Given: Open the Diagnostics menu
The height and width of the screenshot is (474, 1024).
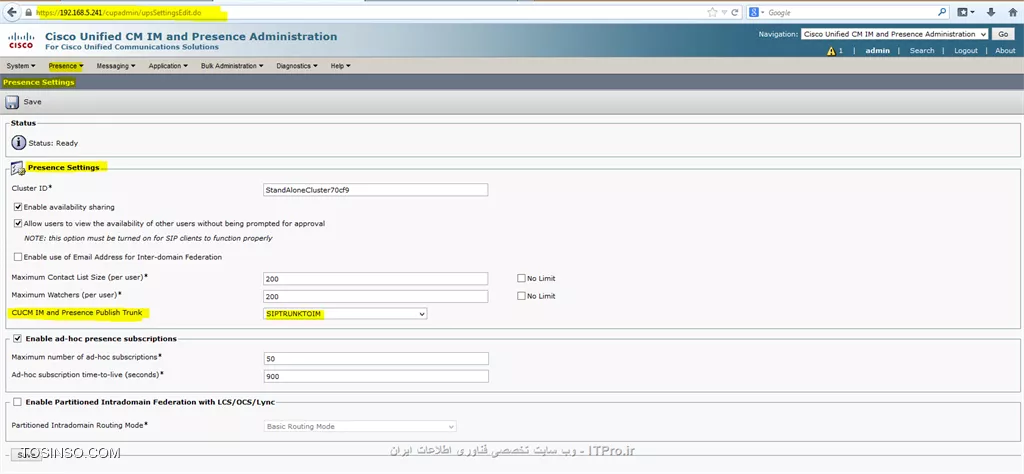Looking at the screenshot, I should coord(296,66).
